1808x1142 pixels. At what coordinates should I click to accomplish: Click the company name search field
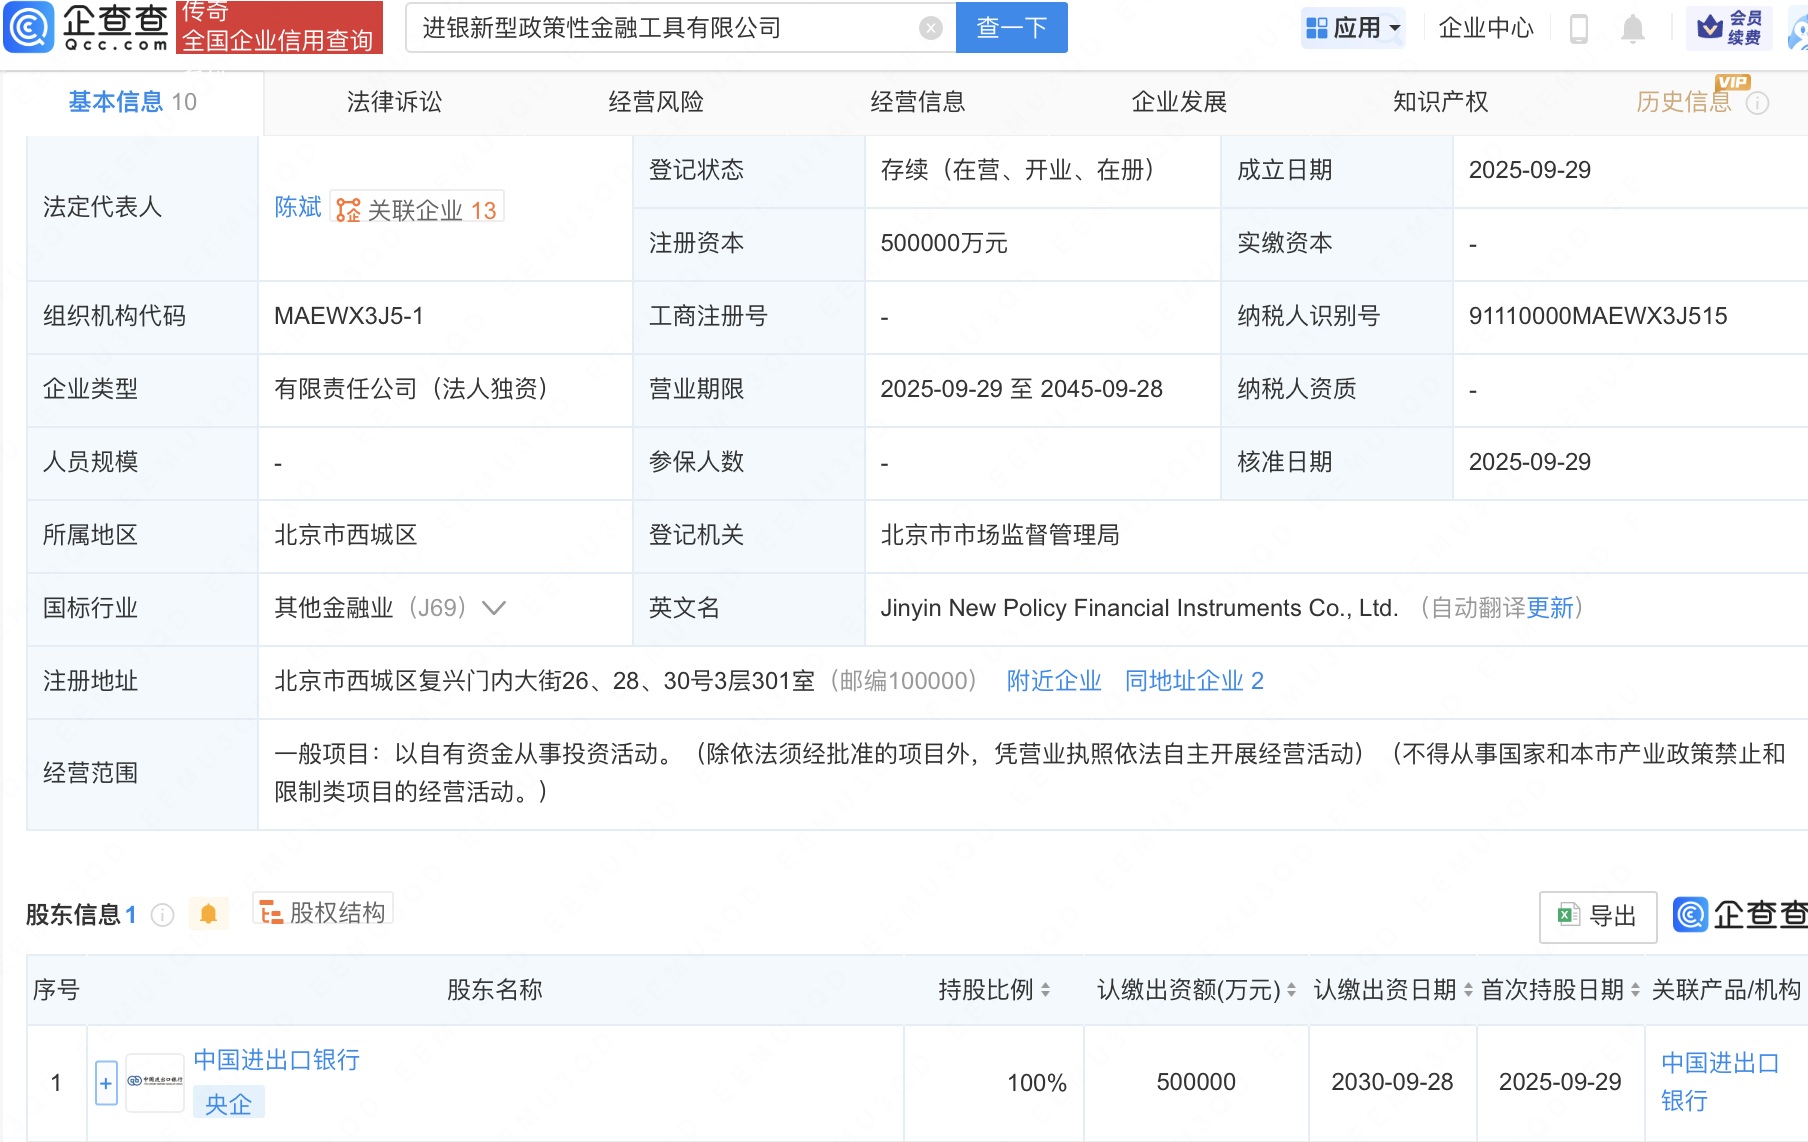[660, 28]
